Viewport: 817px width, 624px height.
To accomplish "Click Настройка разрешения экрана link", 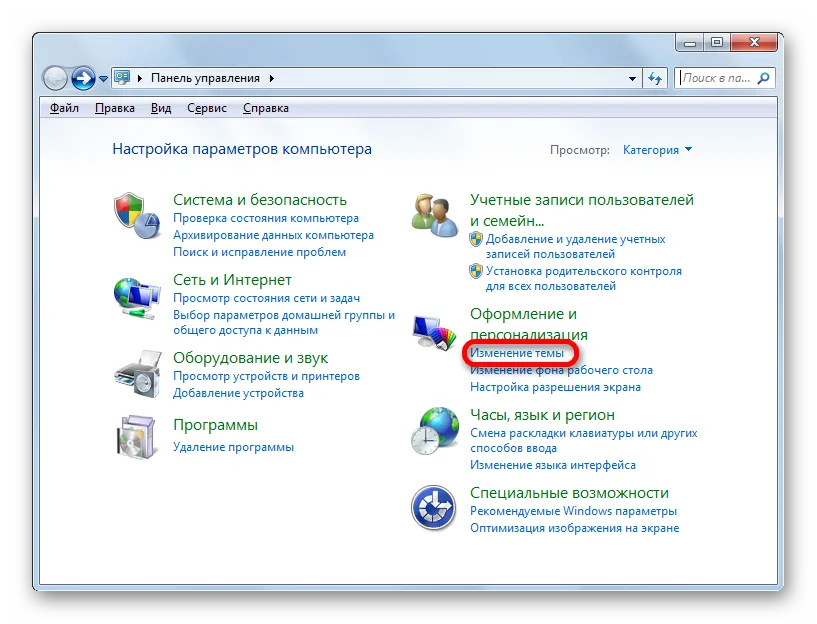I will (x=555, y=387).
